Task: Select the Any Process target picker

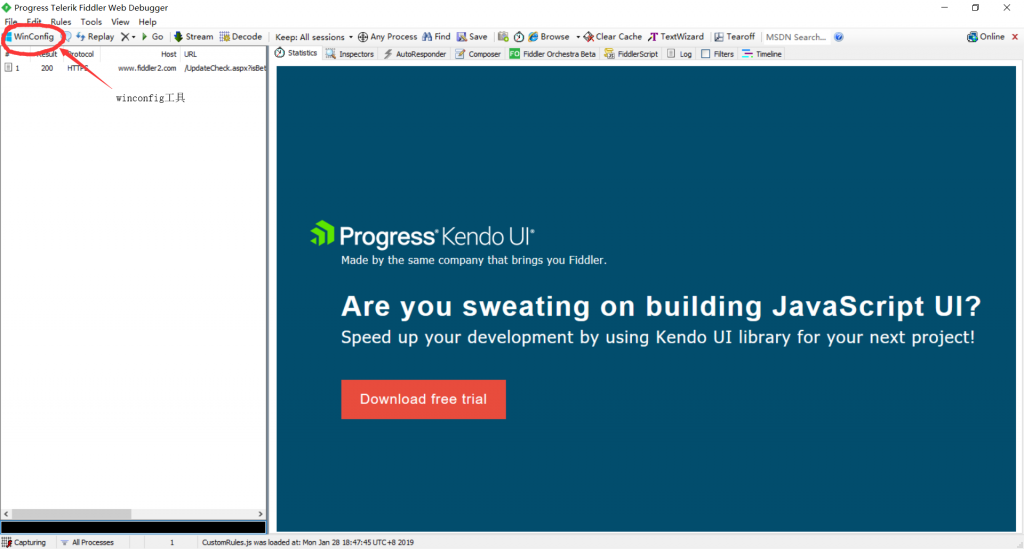Action: click(x=387, y=37)
